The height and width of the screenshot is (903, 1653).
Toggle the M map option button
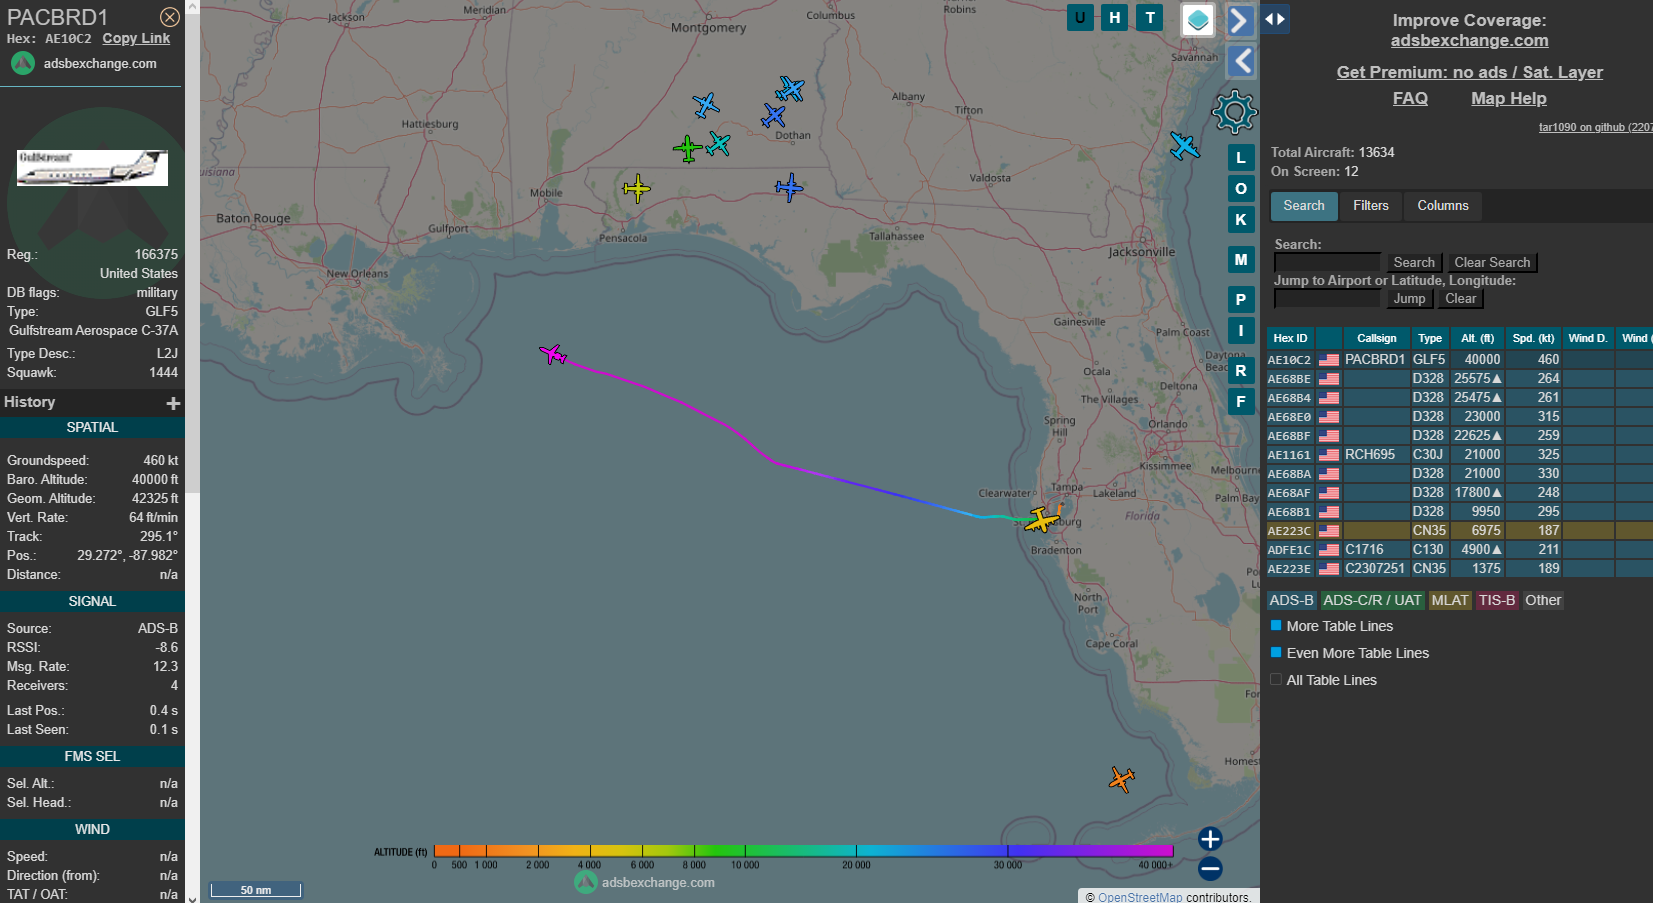pyautogui.click(x=1241, y=260)
